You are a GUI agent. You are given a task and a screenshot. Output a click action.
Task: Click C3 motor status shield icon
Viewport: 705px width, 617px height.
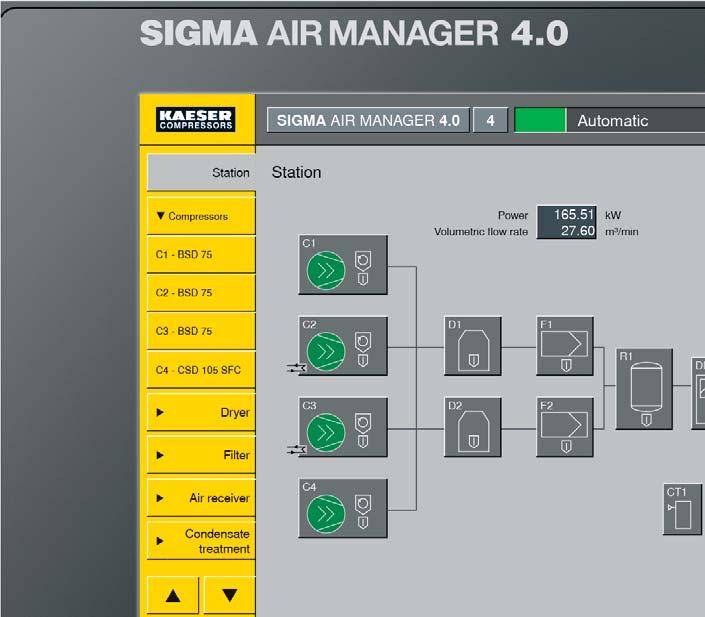pos(363,423)
